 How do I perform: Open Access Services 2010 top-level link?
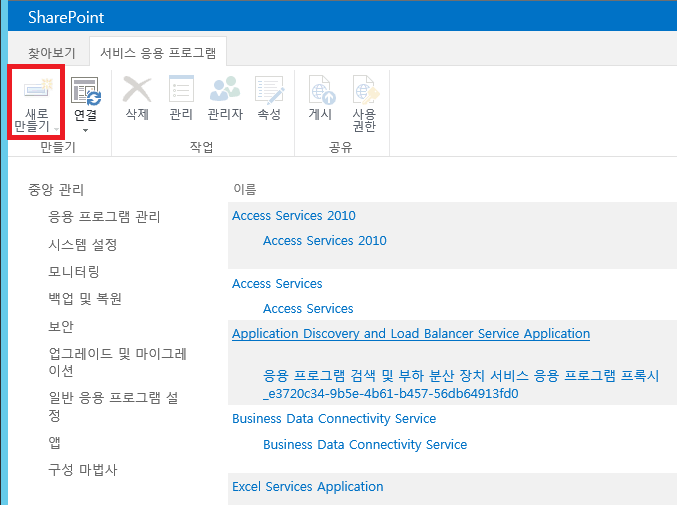point(294,215)
